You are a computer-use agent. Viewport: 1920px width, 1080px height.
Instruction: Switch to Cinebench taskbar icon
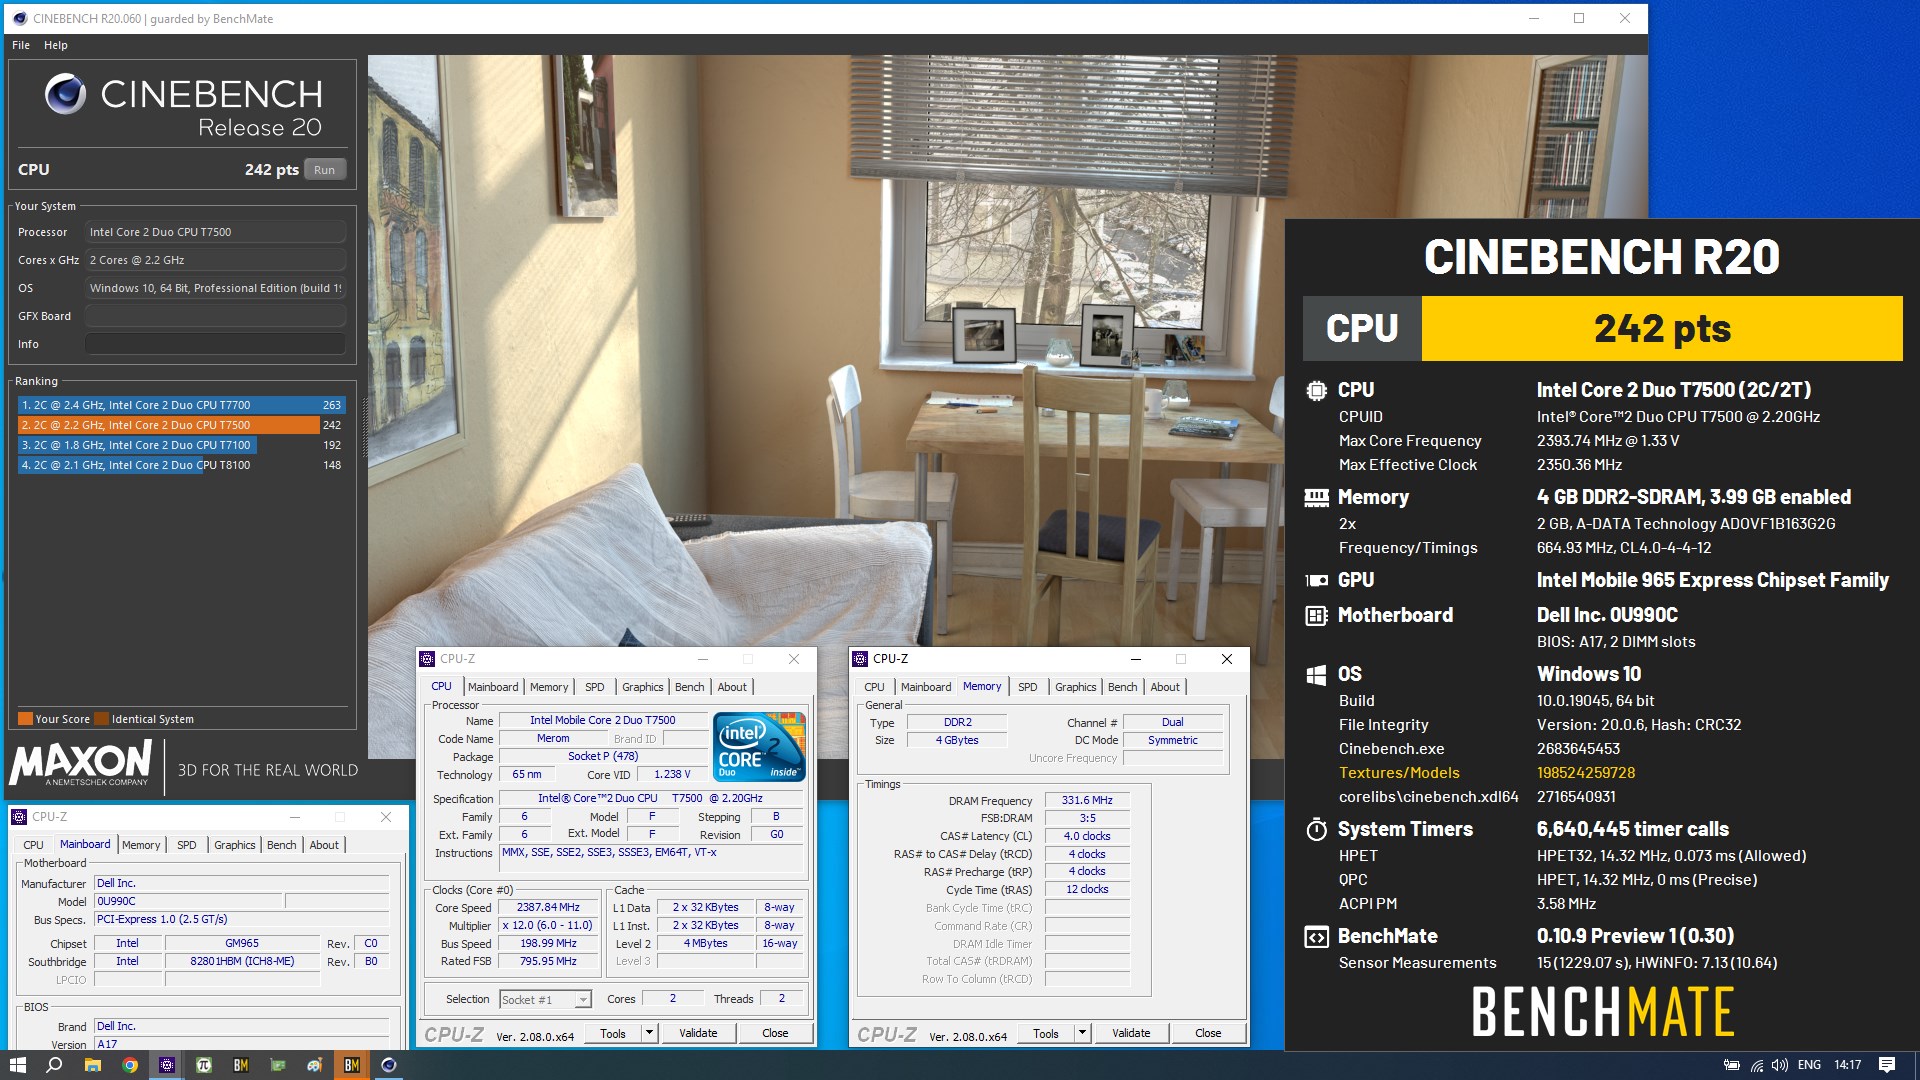pos(389,1065)
